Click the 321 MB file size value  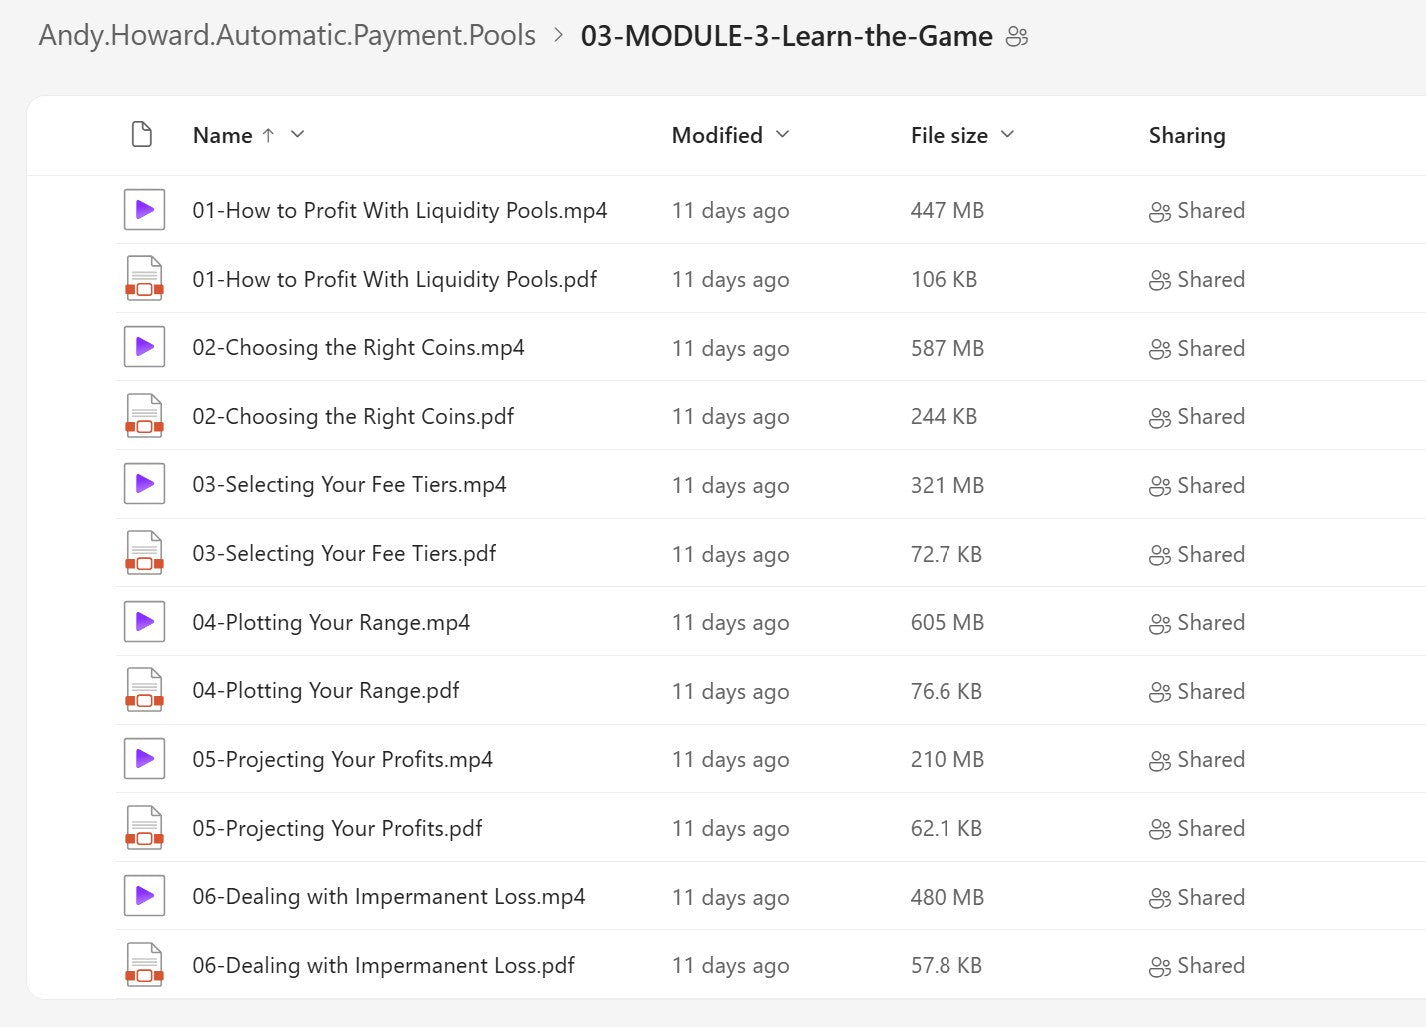point(947,486)
